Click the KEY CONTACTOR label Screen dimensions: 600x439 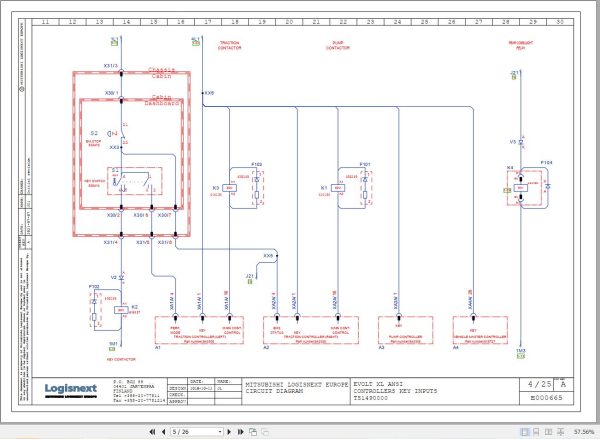pos(121,359)
